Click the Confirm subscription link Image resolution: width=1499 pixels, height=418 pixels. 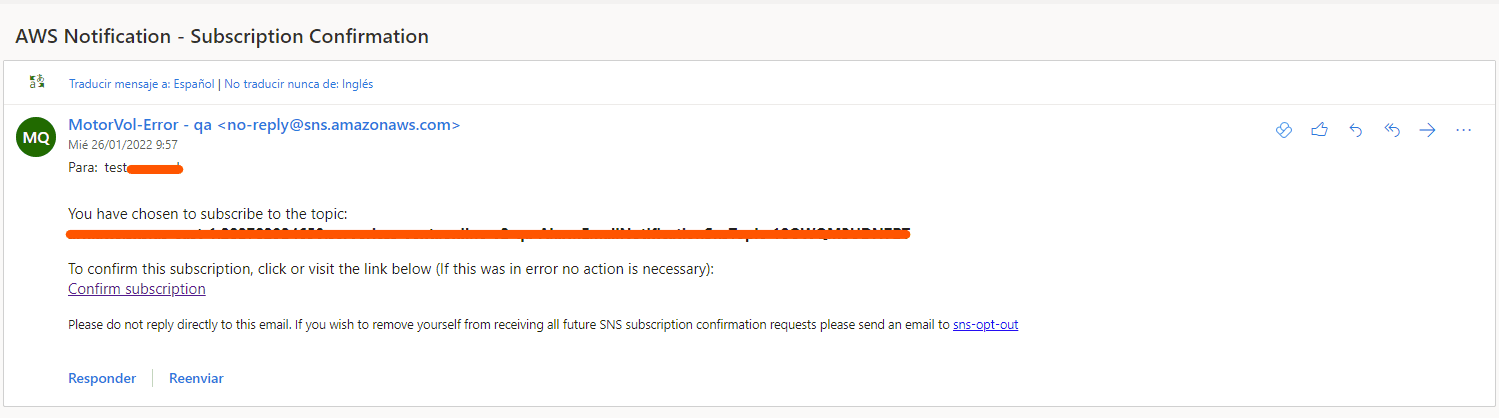137,289
